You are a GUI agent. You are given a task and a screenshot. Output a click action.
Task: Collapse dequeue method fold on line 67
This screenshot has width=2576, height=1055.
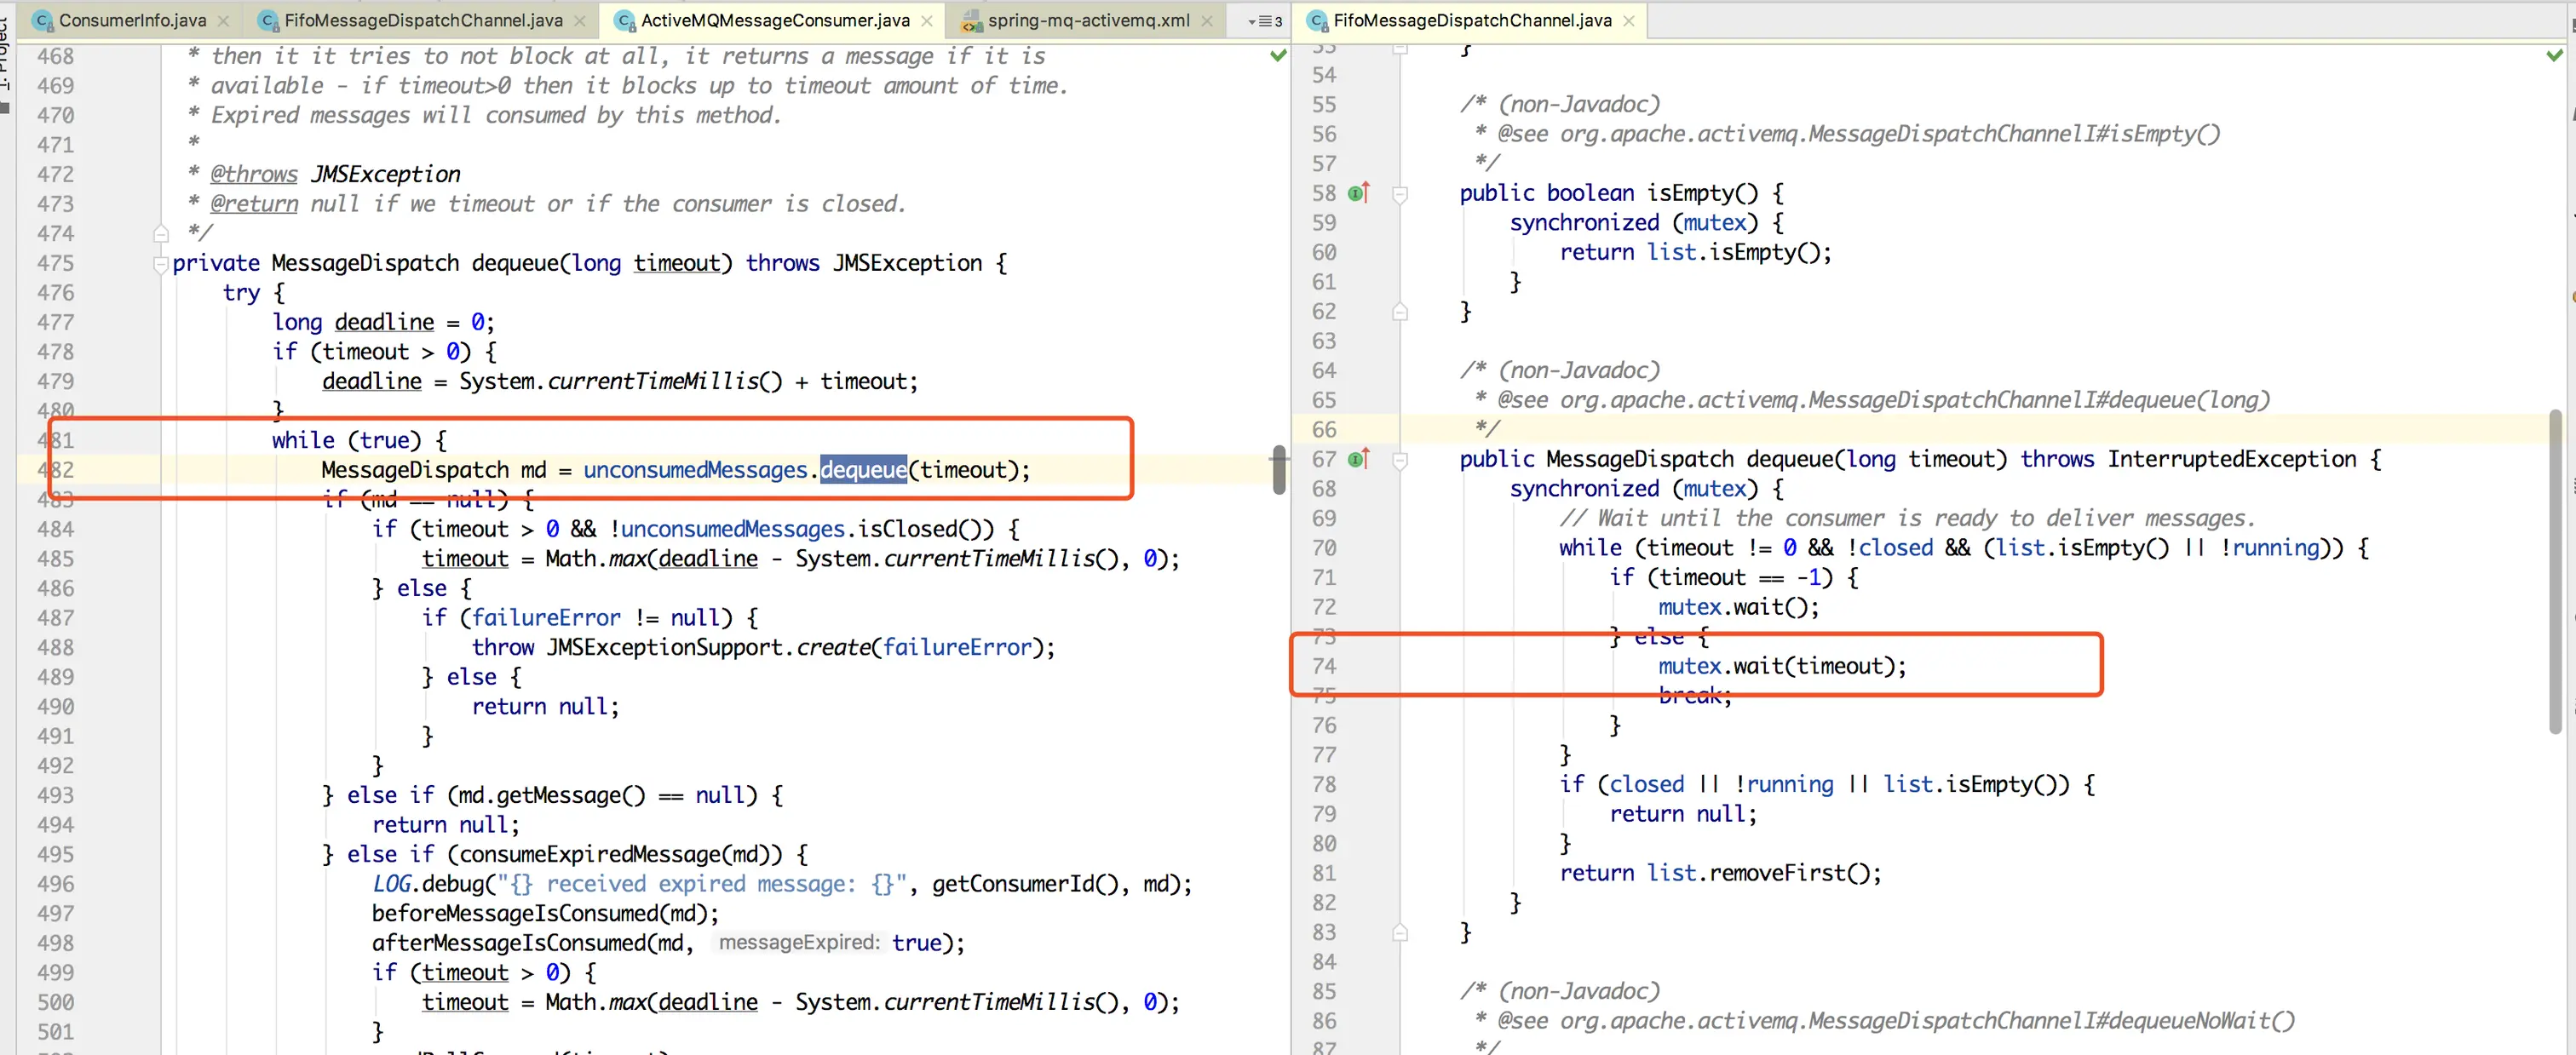[x=1400, y=460]
